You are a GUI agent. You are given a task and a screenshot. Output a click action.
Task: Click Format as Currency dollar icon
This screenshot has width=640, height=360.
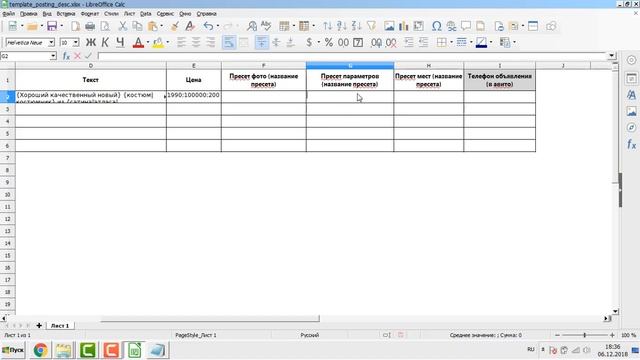(x=309, y=42)
